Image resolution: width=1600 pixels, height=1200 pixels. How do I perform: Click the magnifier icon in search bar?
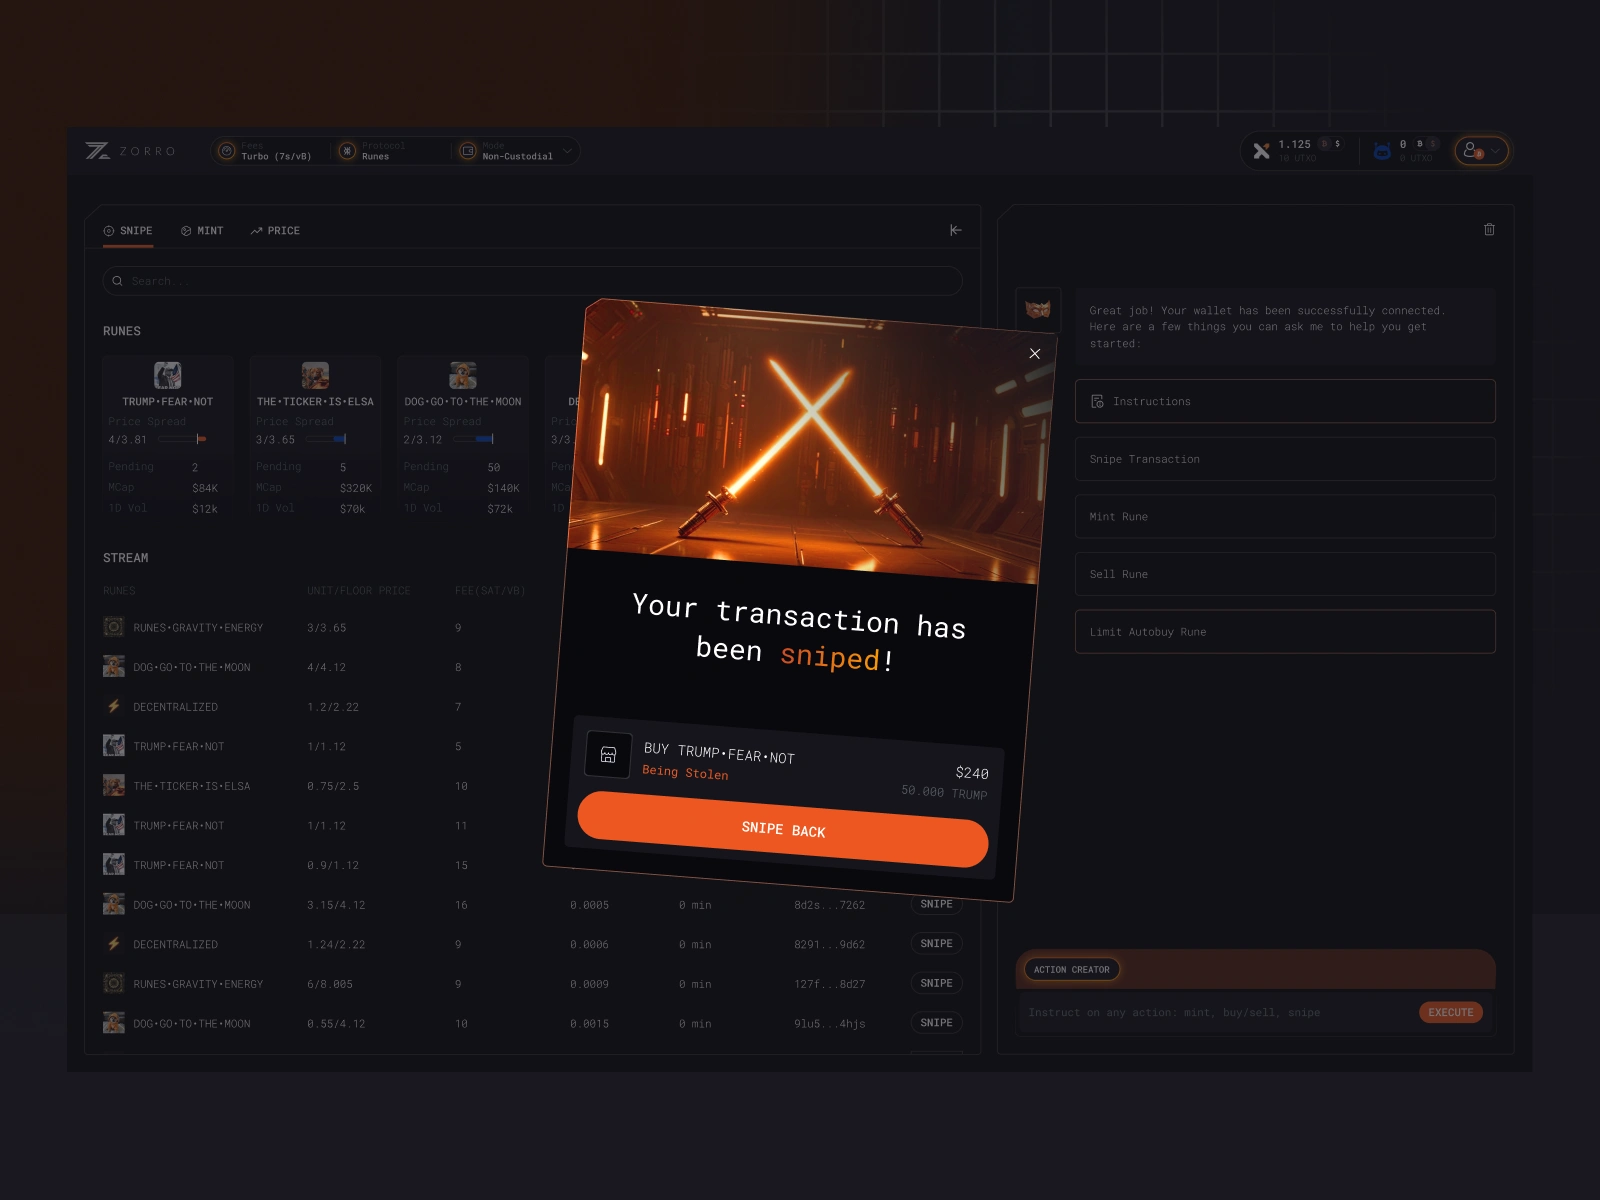click(x=117, y=281)
